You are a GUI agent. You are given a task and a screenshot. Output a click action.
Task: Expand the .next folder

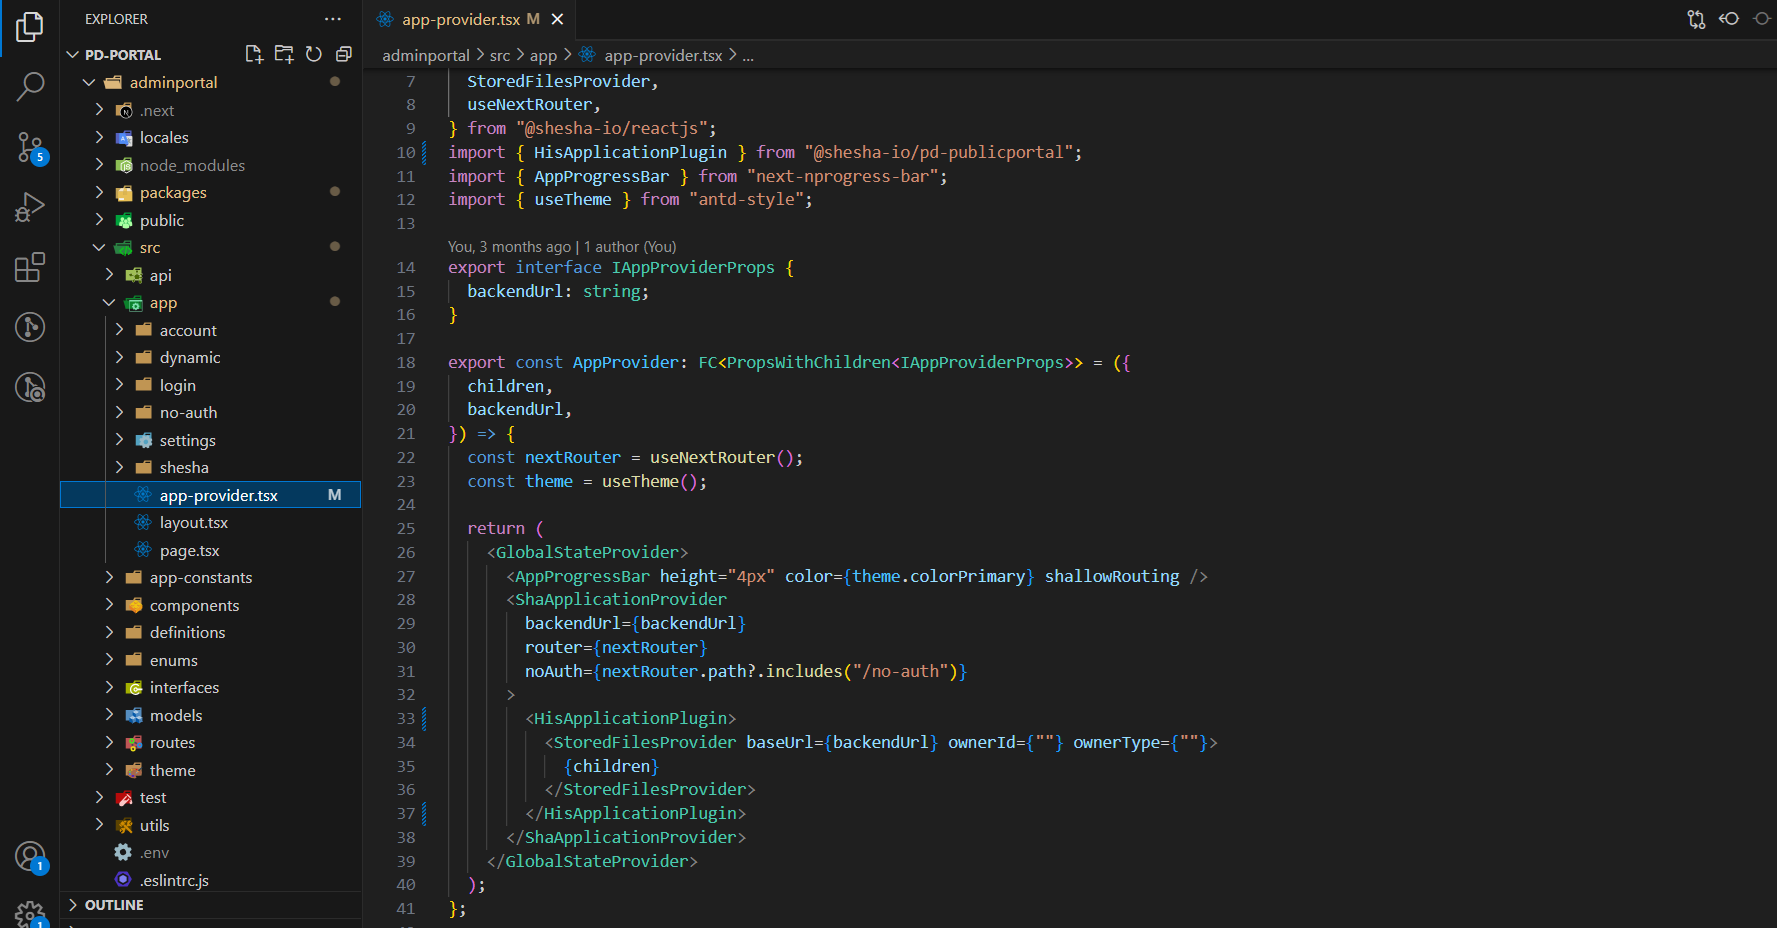[99, 110]
